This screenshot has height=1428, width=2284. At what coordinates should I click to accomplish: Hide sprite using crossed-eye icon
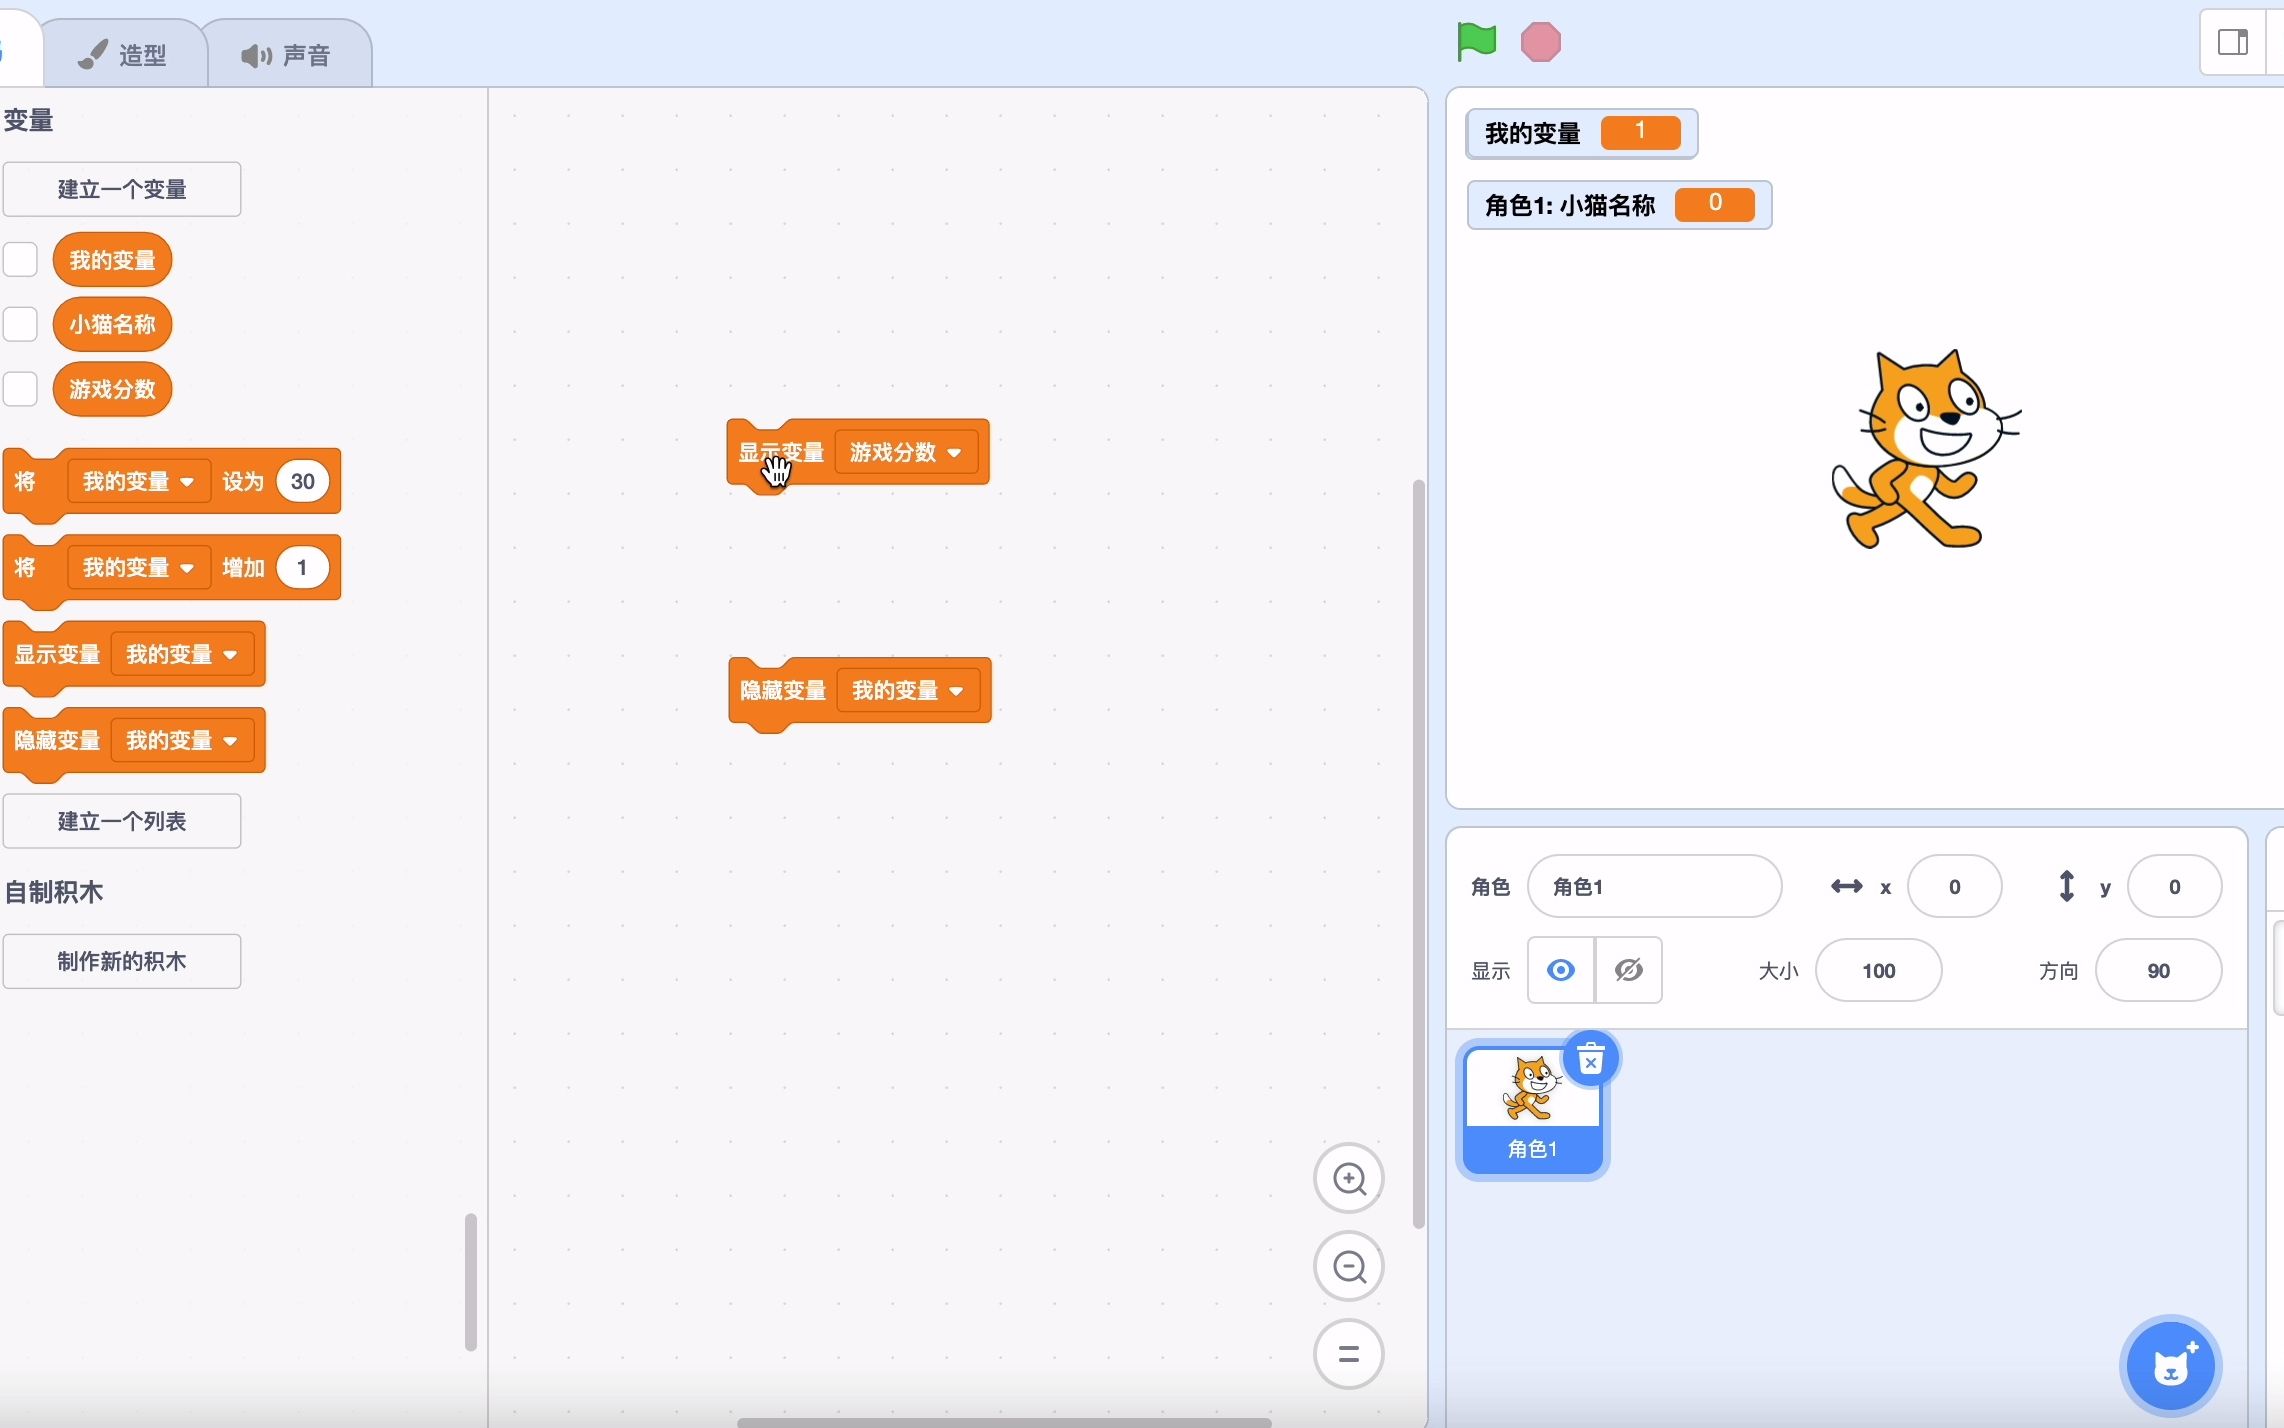(1628, 970)
